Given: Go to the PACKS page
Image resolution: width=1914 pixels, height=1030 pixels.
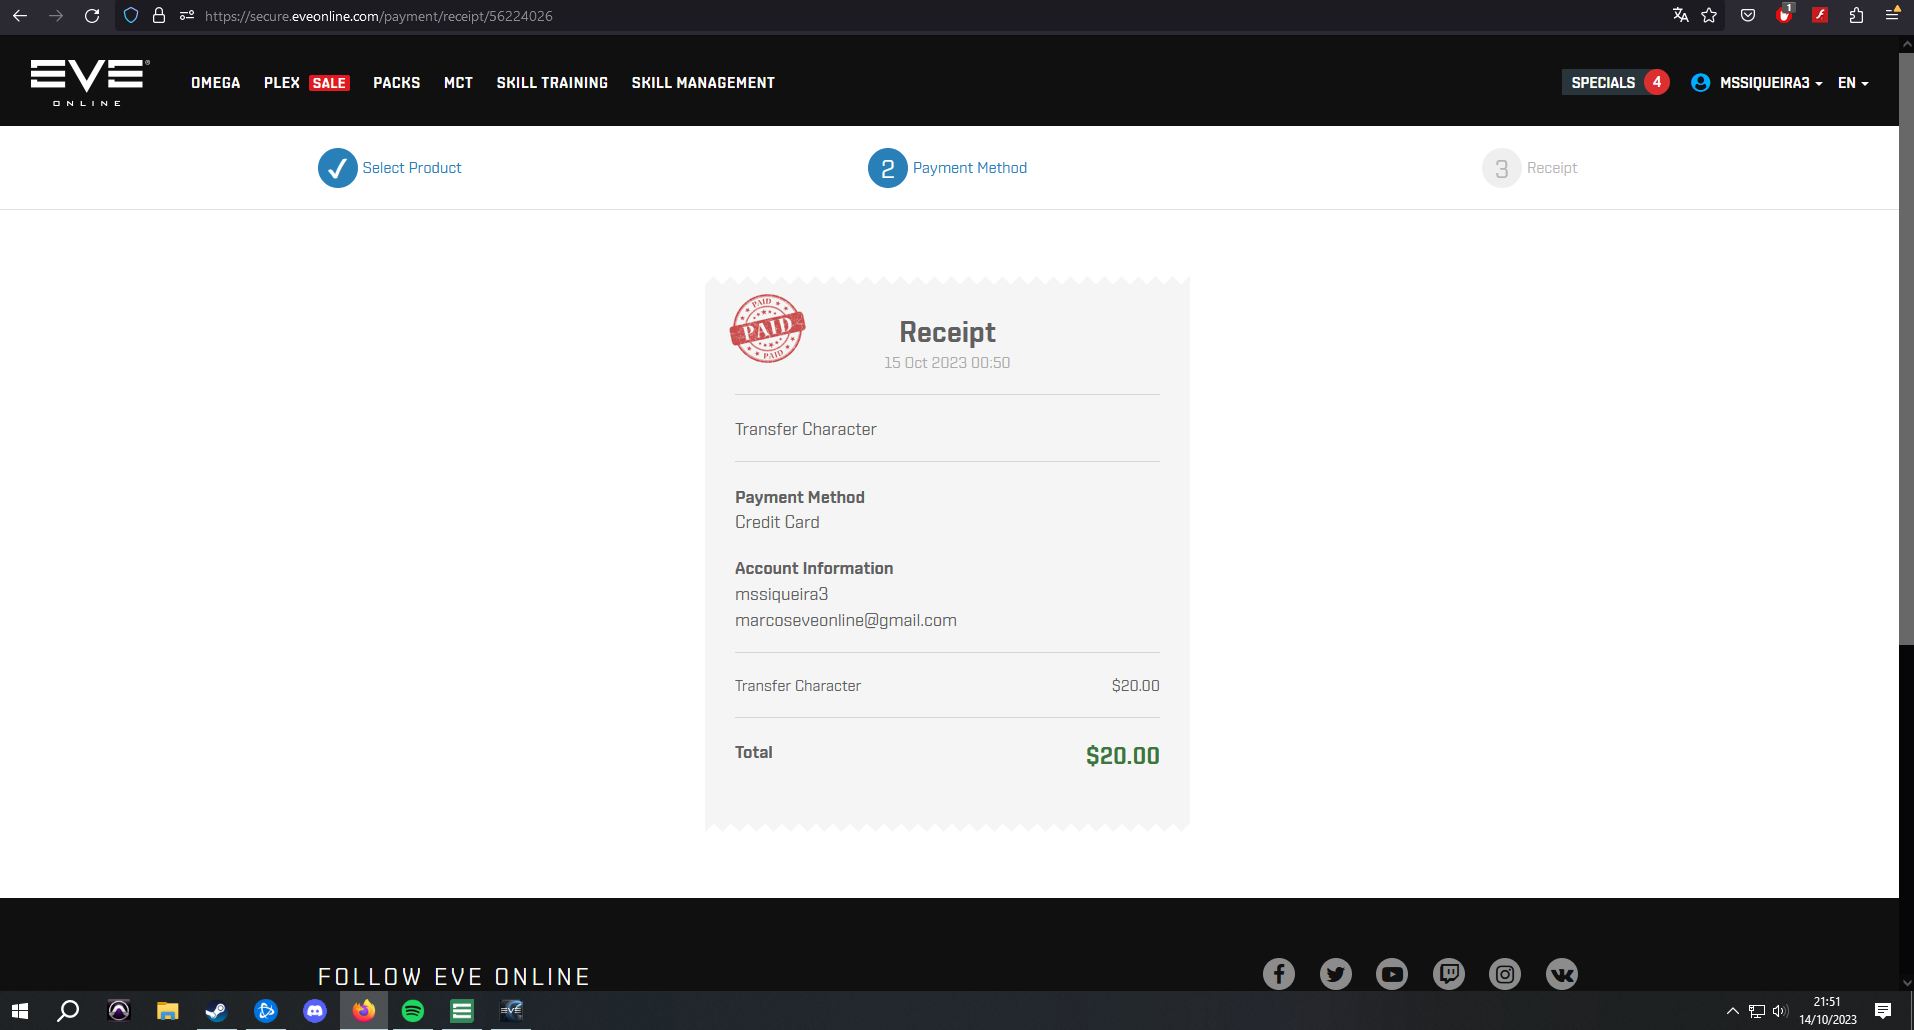Looking at the screenshot, I should click(x=397, y=83).
